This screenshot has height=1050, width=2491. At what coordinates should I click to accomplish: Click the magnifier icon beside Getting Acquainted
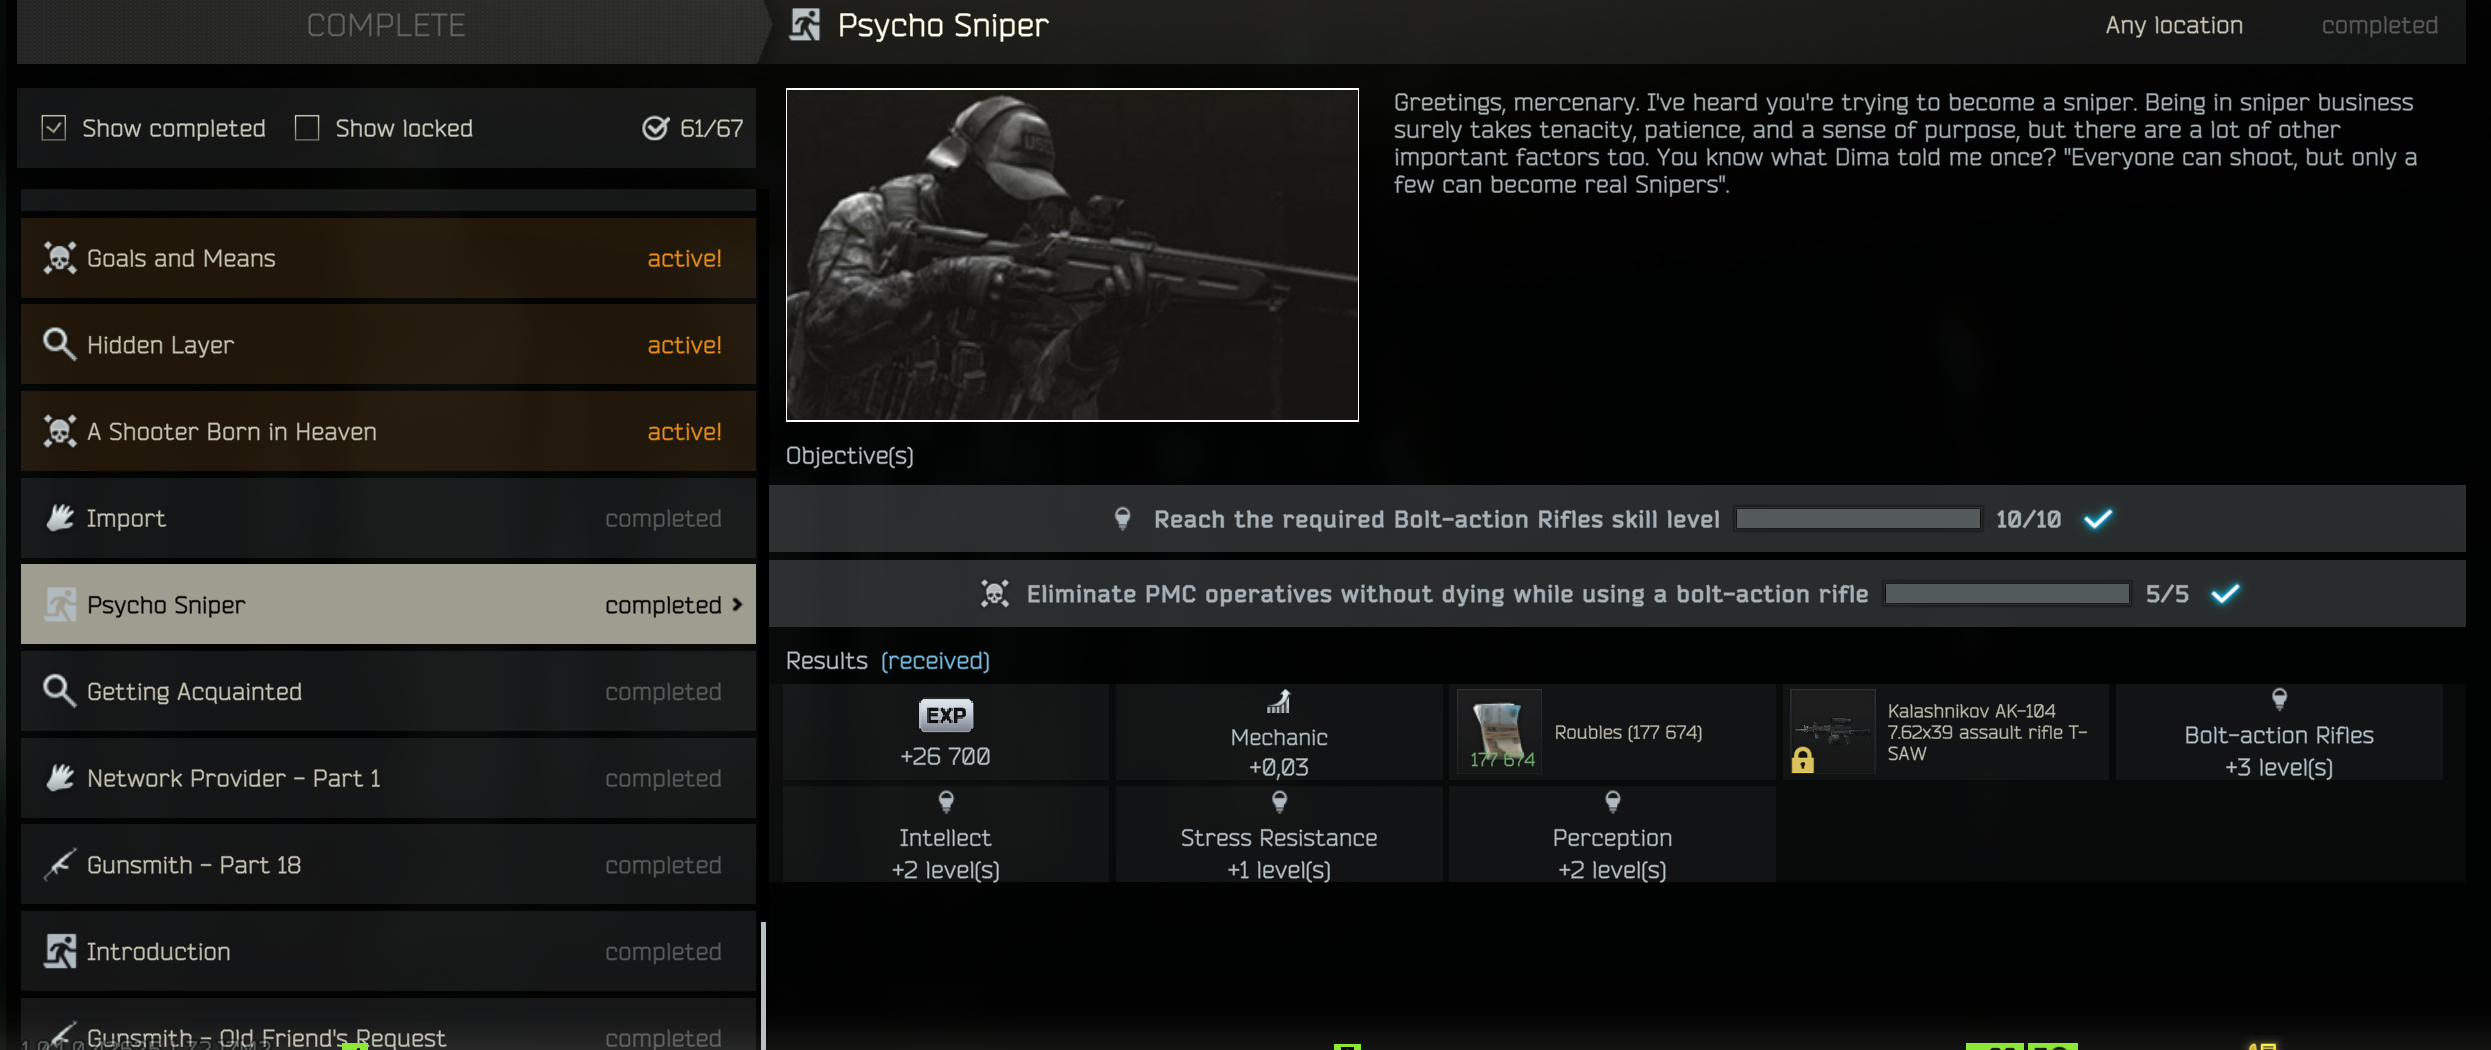[x=59, y=691]
